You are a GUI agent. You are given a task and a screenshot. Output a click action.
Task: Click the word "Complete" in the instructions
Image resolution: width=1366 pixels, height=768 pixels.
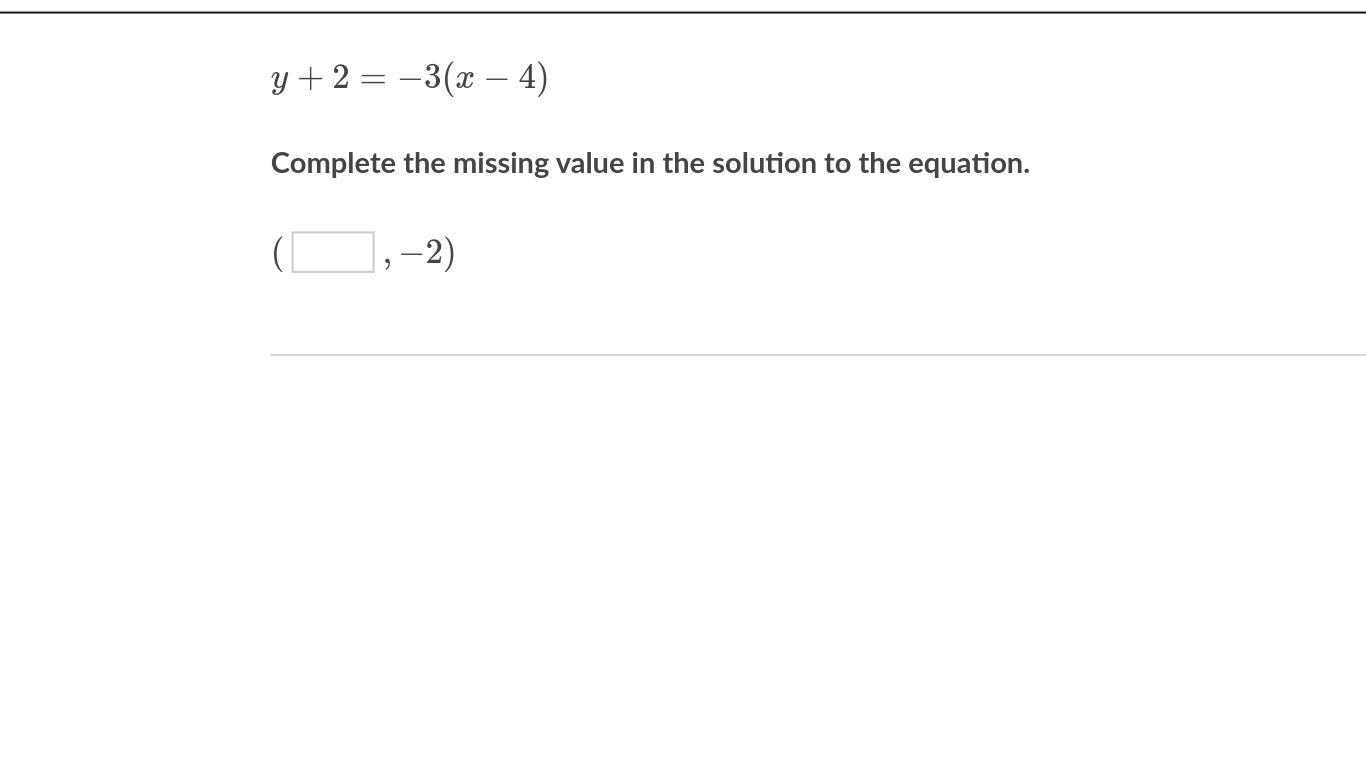click(334, 164)
